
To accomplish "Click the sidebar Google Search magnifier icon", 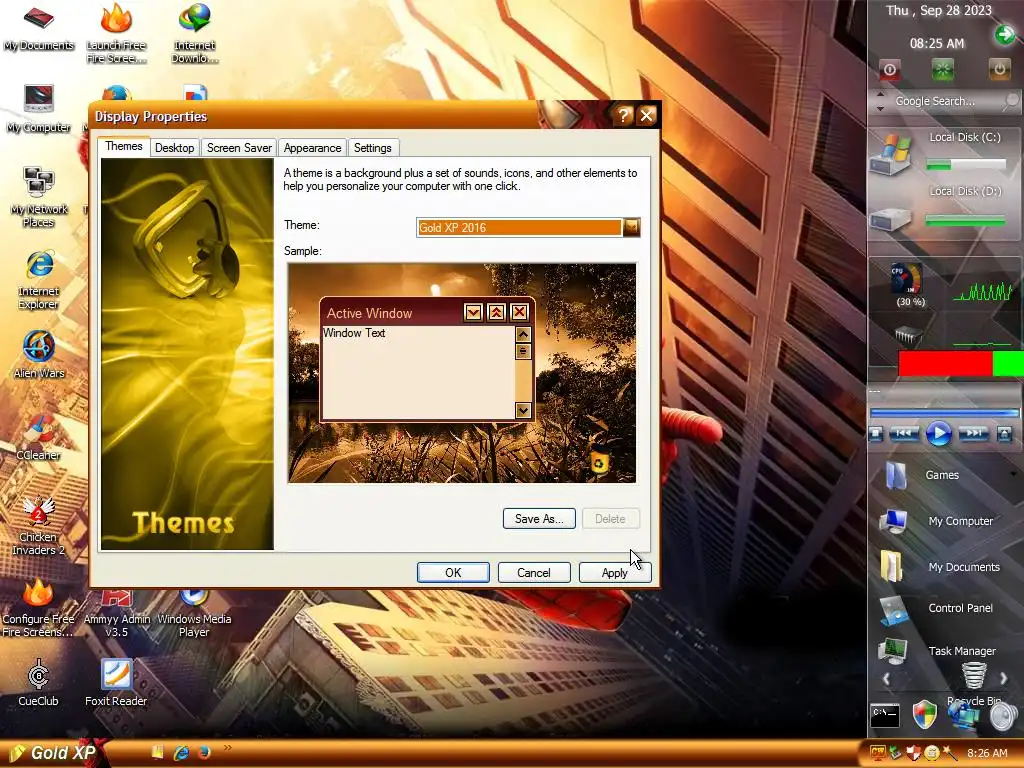I will point(1011,101).
